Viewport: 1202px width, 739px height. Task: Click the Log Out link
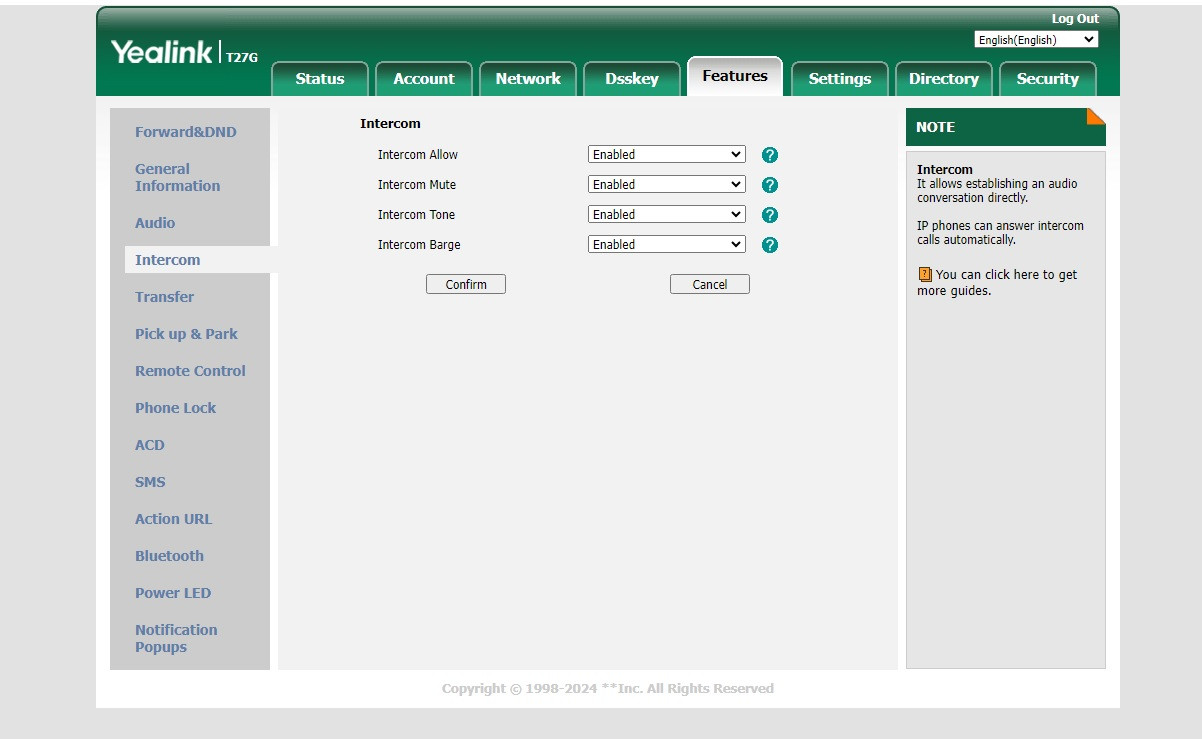(x=1074, y=19)
